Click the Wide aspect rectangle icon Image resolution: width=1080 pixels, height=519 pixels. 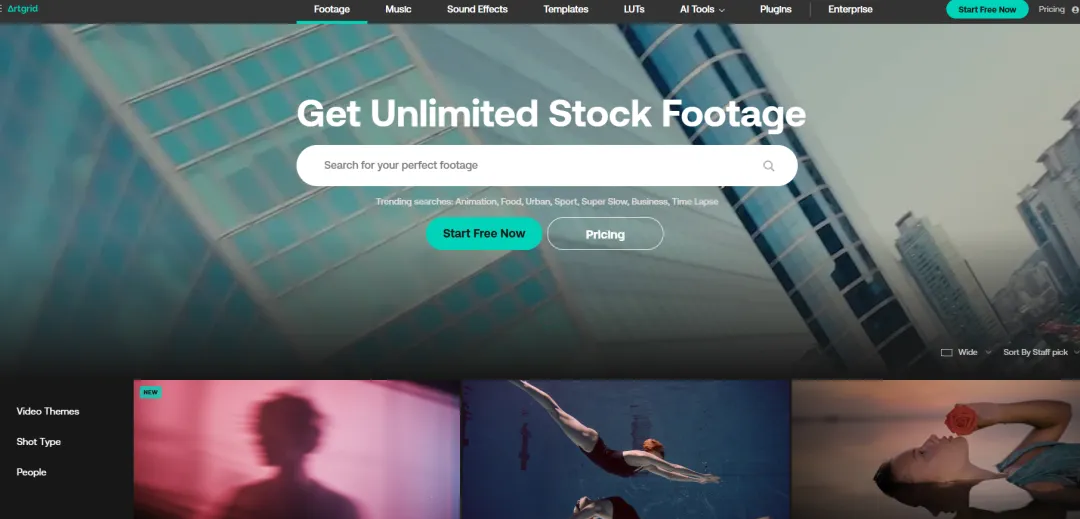pos(946,352)
